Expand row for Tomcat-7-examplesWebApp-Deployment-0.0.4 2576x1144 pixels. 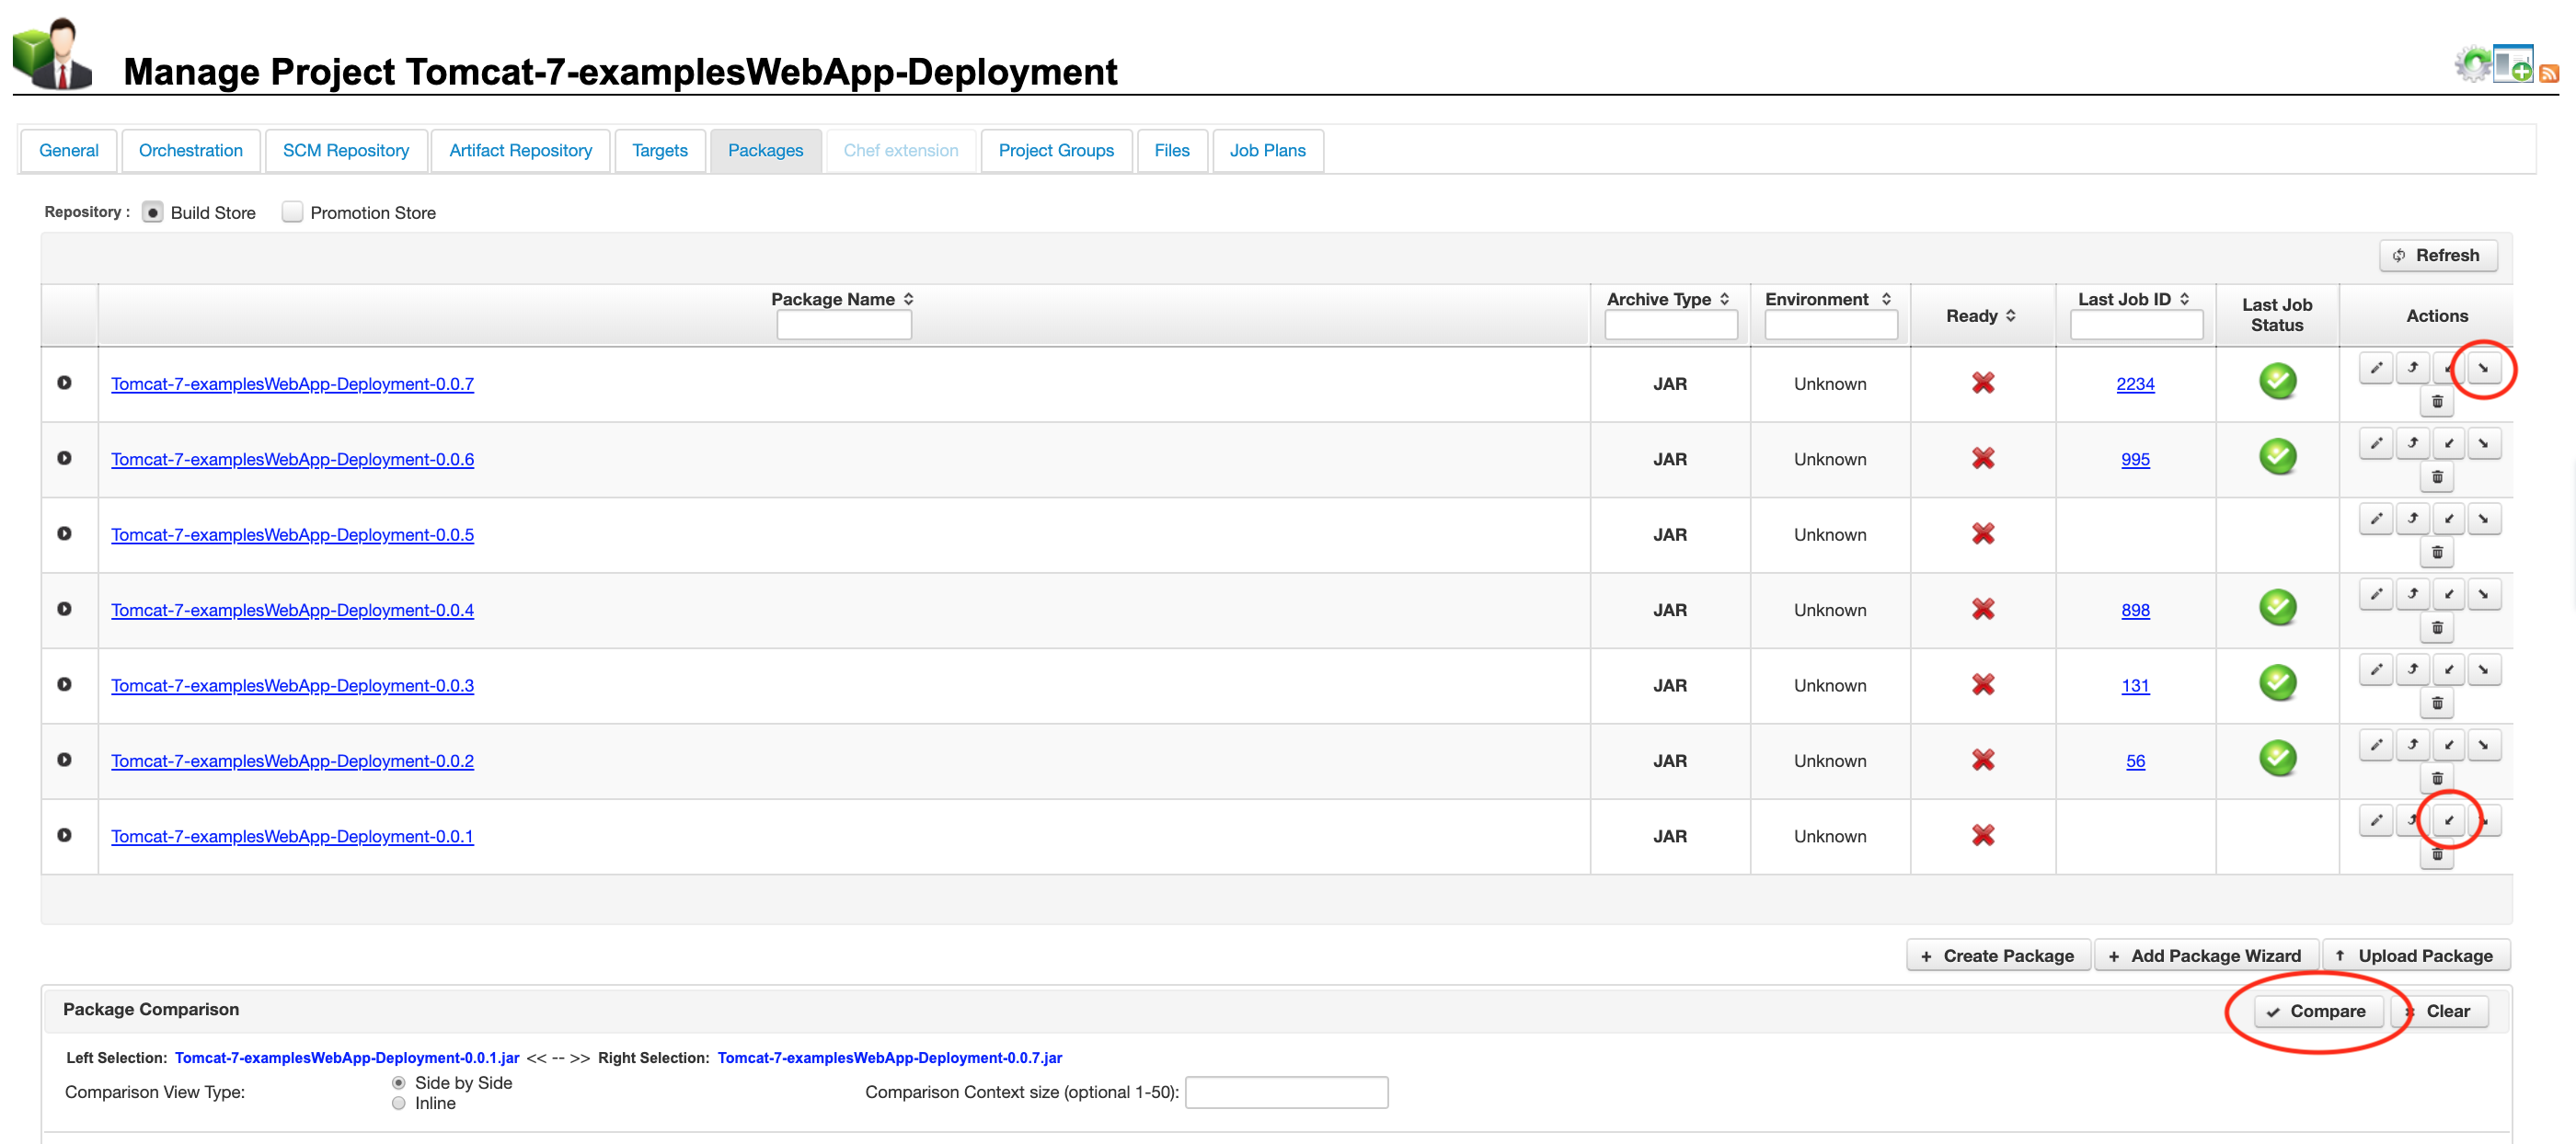tap(64, 609)
